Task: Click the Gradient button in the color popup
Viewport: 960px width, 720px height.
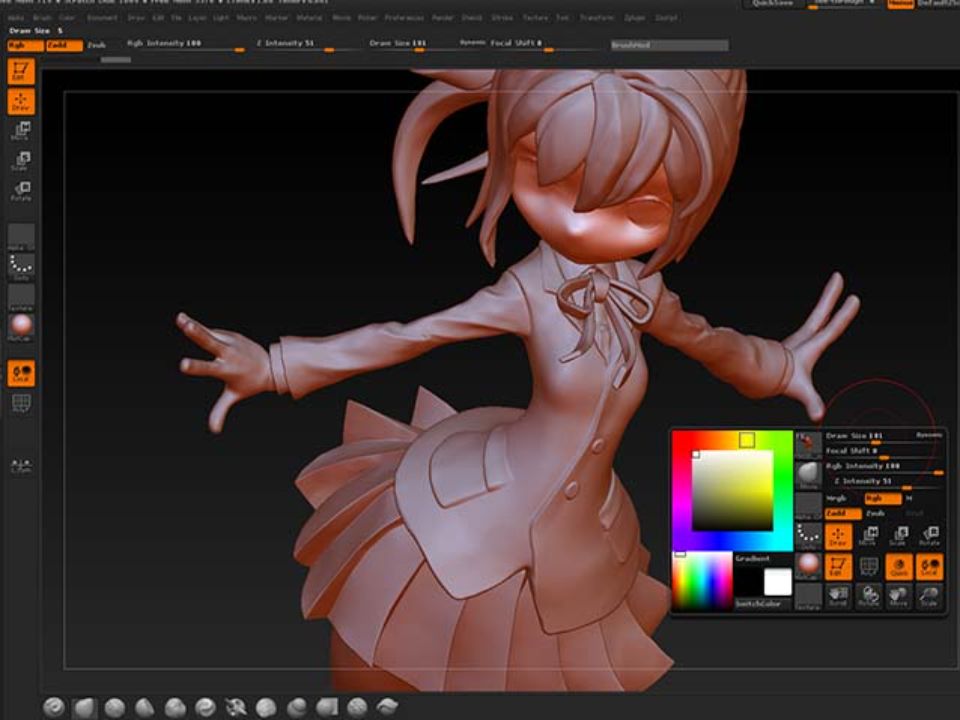Action: 753,559
